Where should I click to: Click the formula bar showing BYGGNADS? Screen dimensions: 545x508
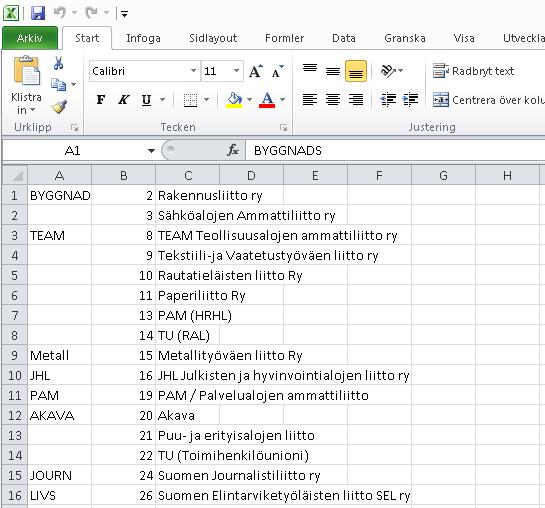pyautogui.click(x=395, y=150)
